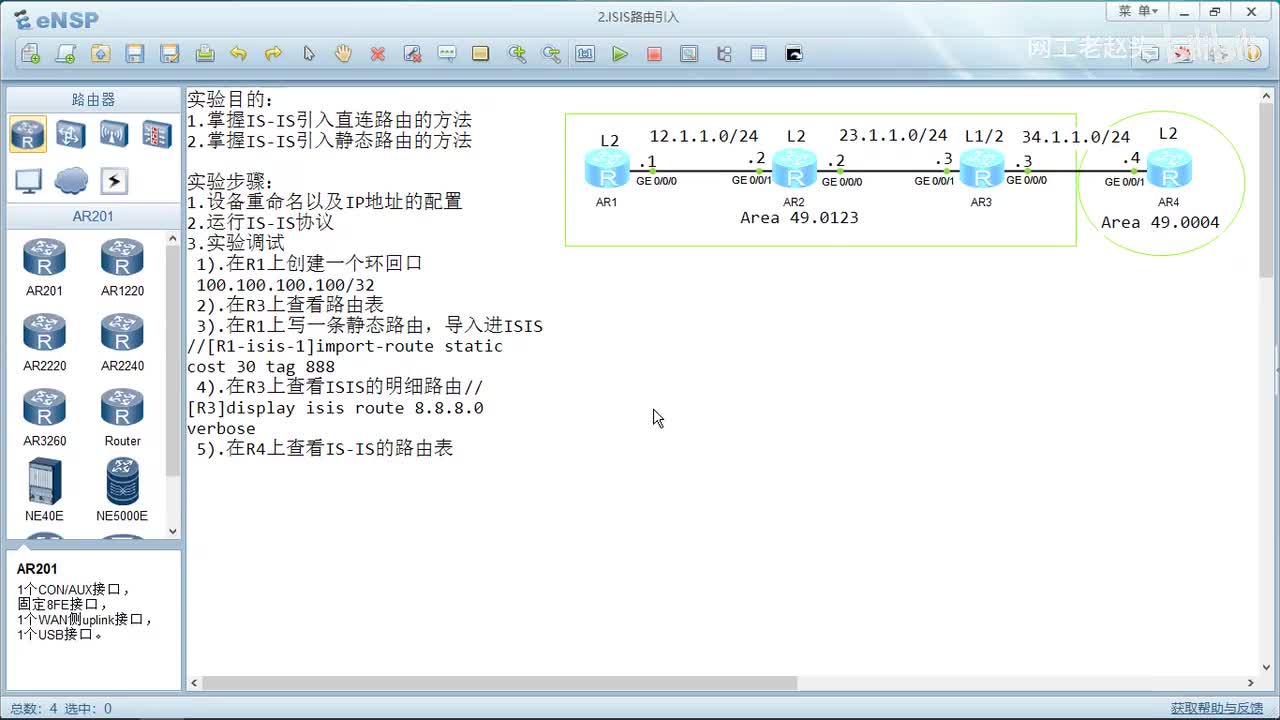Select the text note tool
The height and width of the screenshot is (720, 1280).
click(447, 54)
